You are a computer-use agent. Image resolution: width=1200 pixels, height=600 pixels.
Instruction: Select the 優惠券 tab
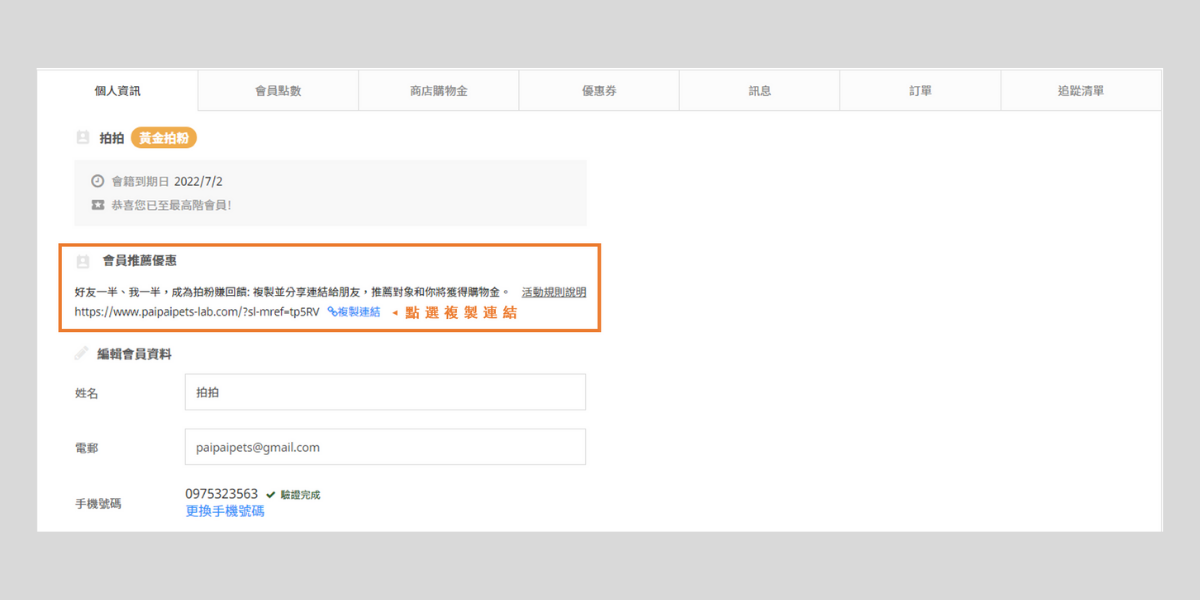coord(599,91)
